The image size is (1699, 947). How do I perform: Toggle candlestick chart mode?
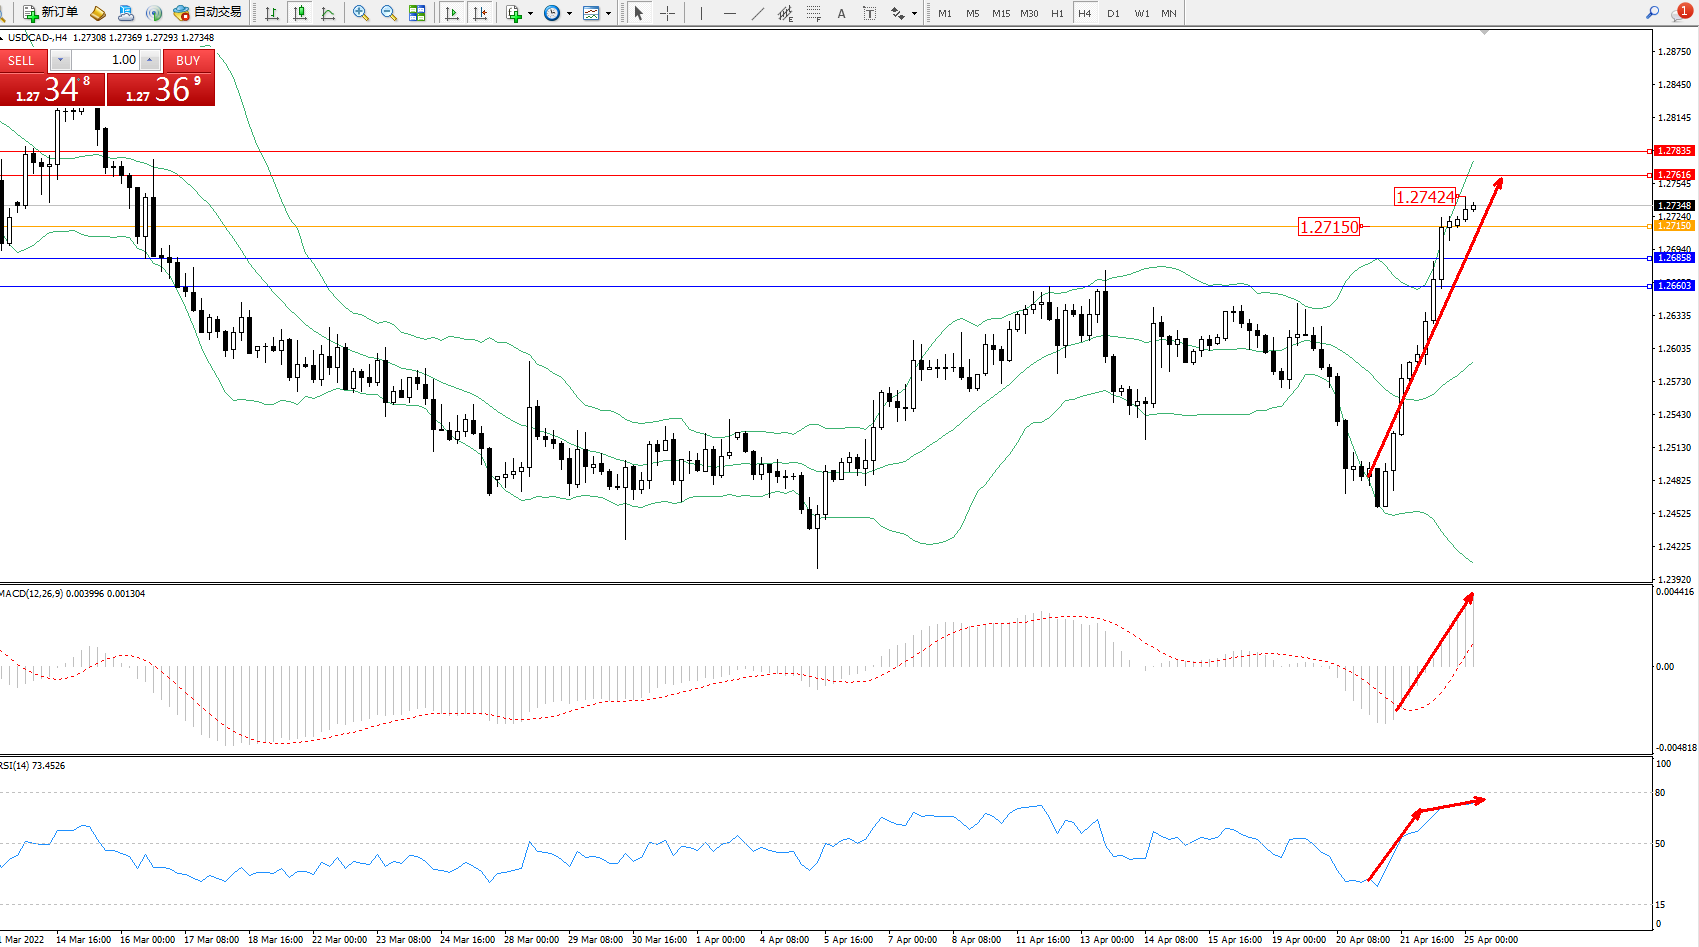pos(299,13)
